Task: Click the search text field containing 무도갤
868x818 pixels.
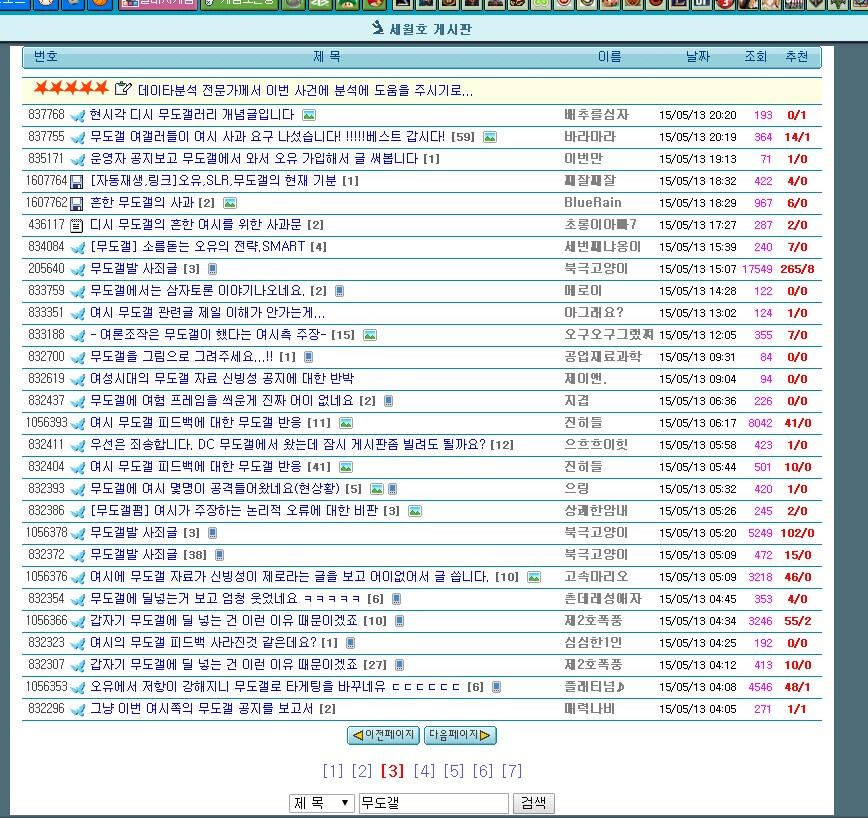Action: 433,803
